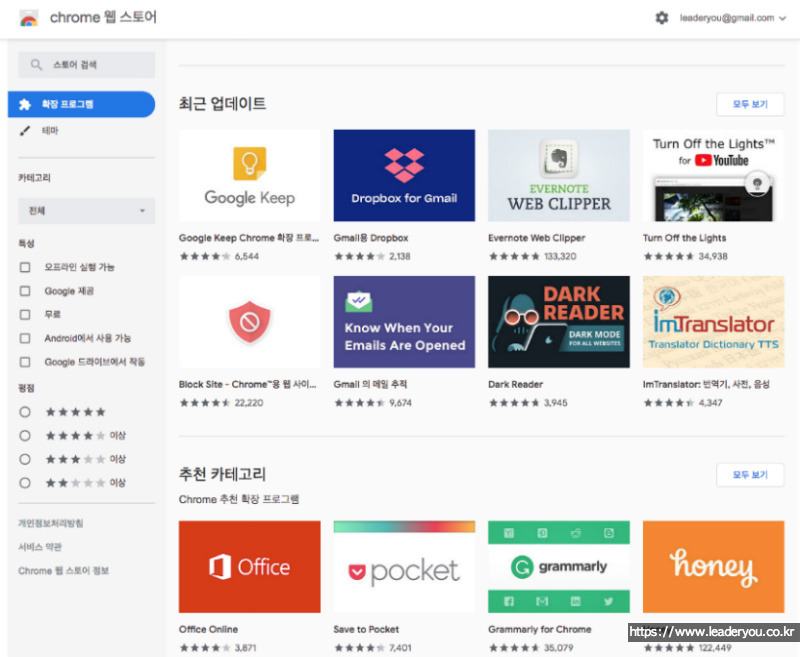Click the Chrome Web Store logo icon
Screen dimensions: 800x657
tap(29, 18)
